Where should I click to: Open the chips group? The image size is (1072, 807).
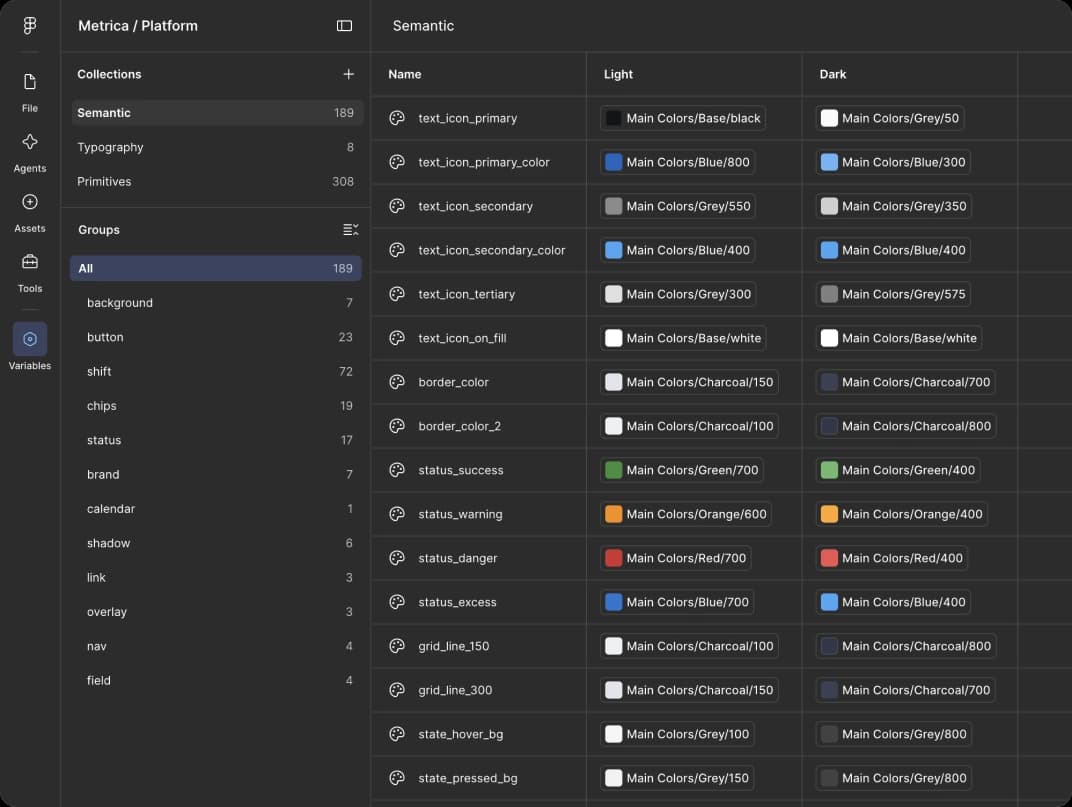216,406
